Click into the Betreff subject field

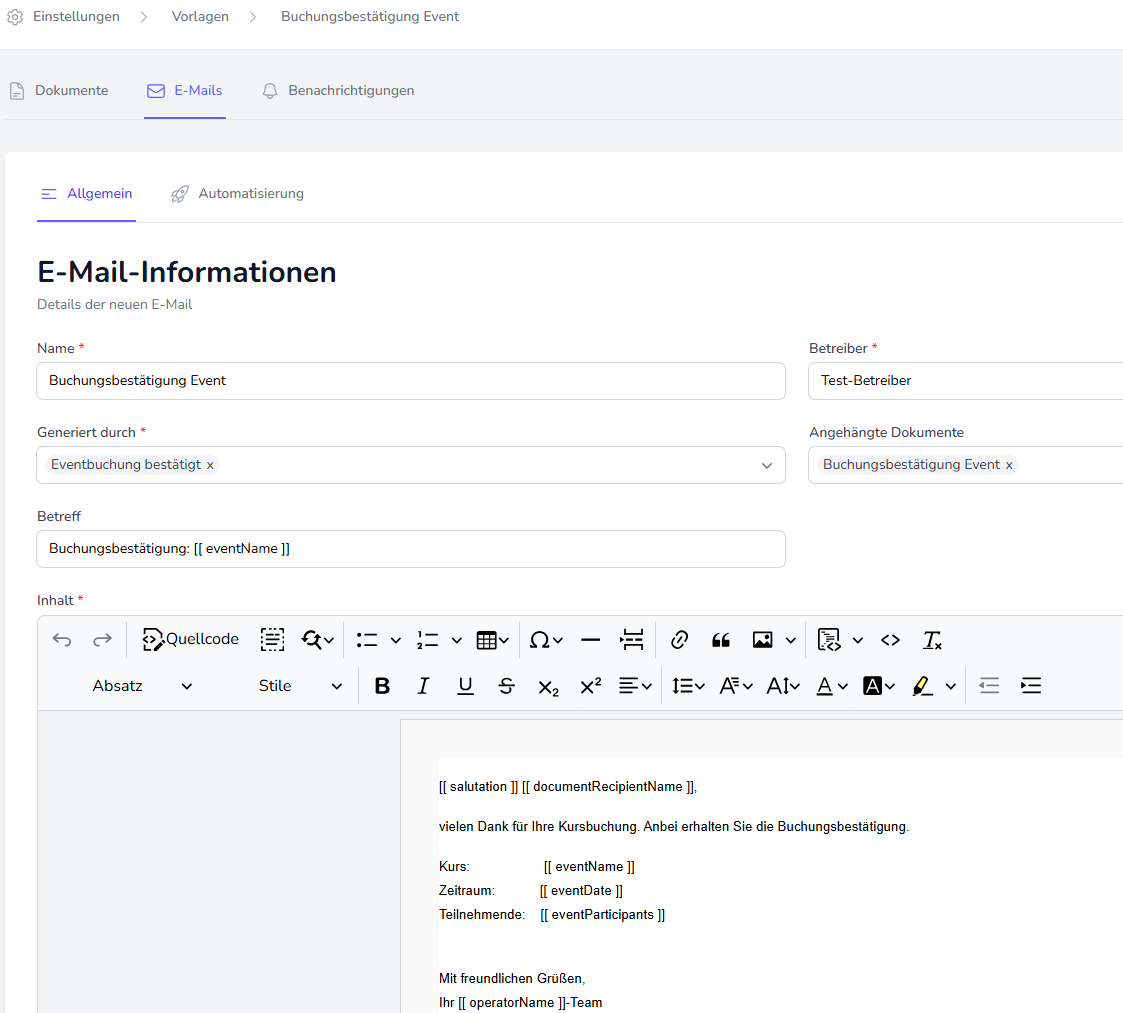coord(411,549)
